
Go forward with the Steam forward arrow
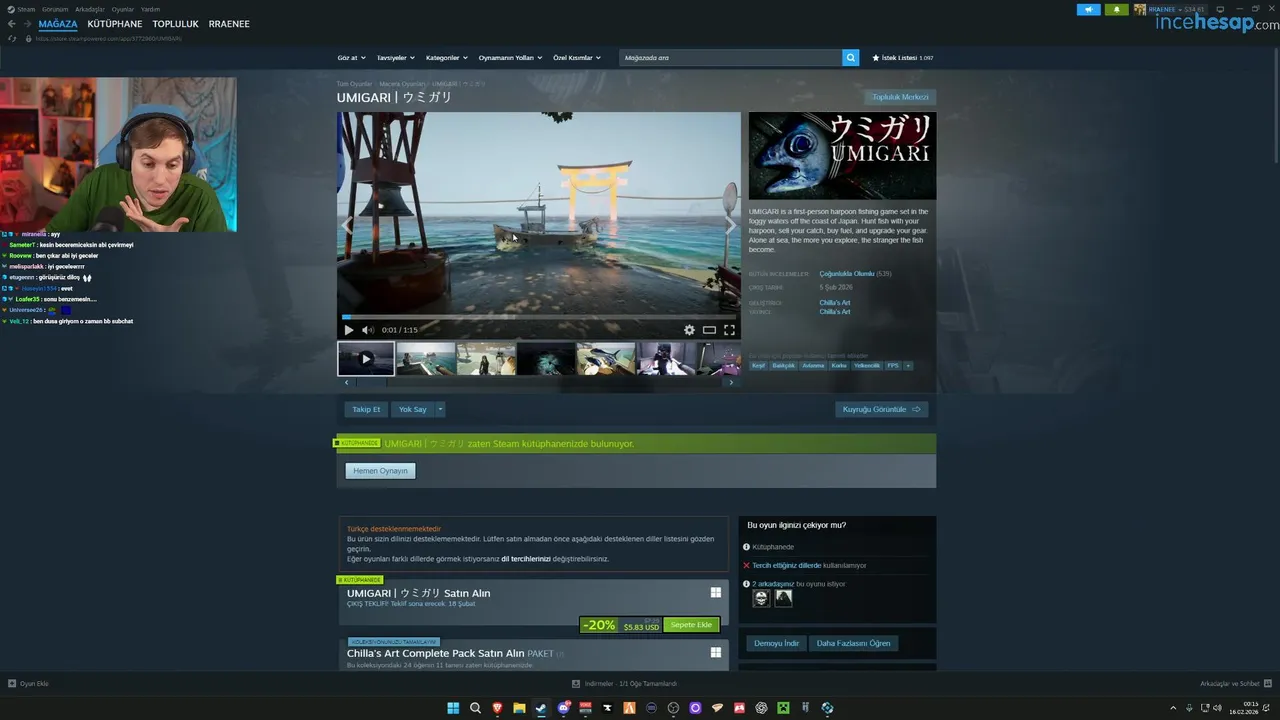click(26, 24)
